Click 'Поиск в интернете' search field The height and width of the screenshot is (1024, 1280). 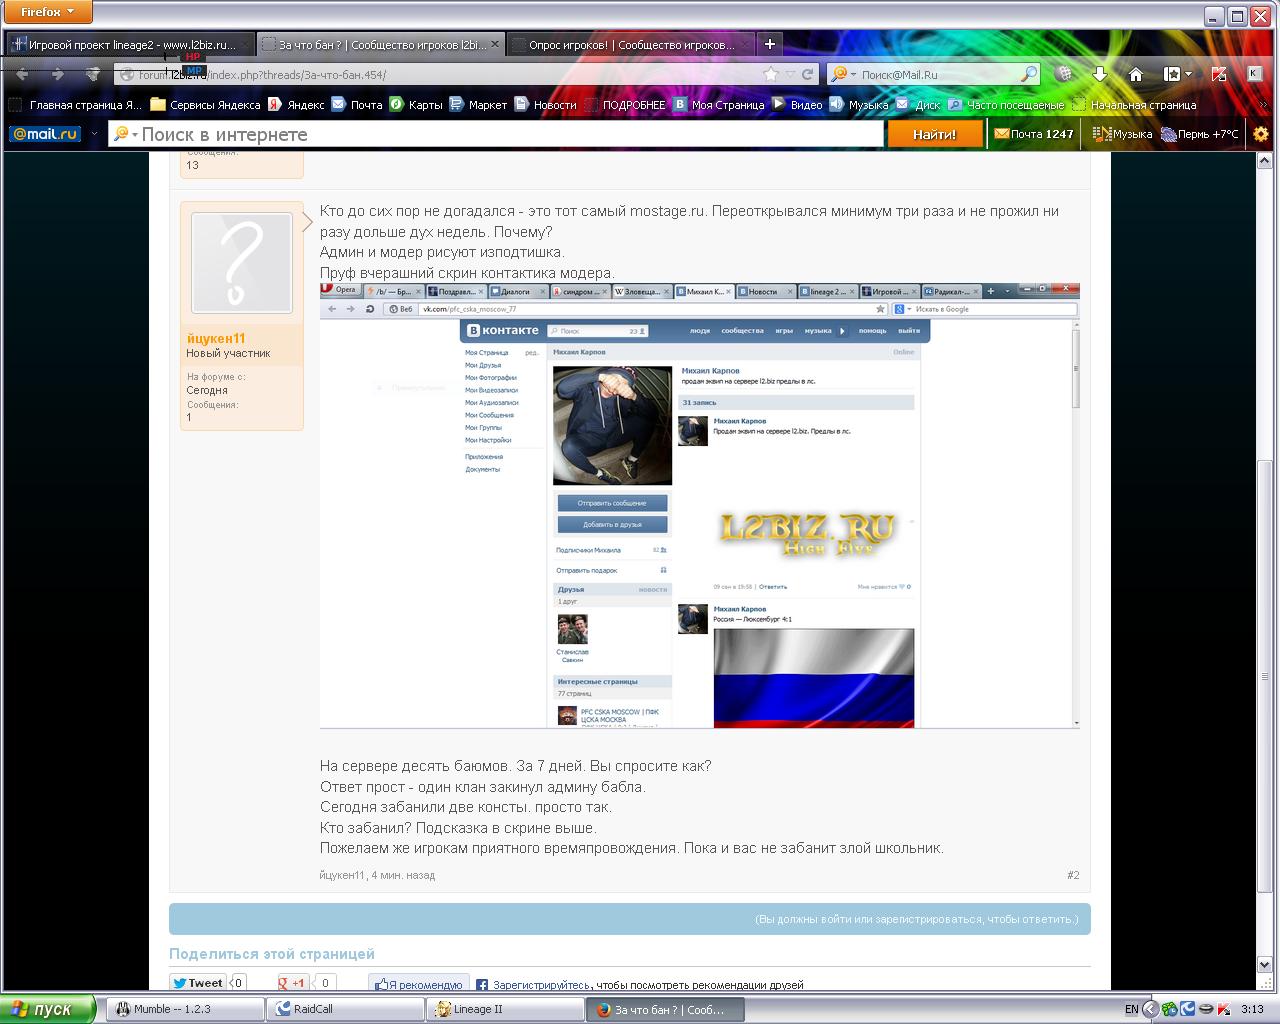[x=510, y=134]
